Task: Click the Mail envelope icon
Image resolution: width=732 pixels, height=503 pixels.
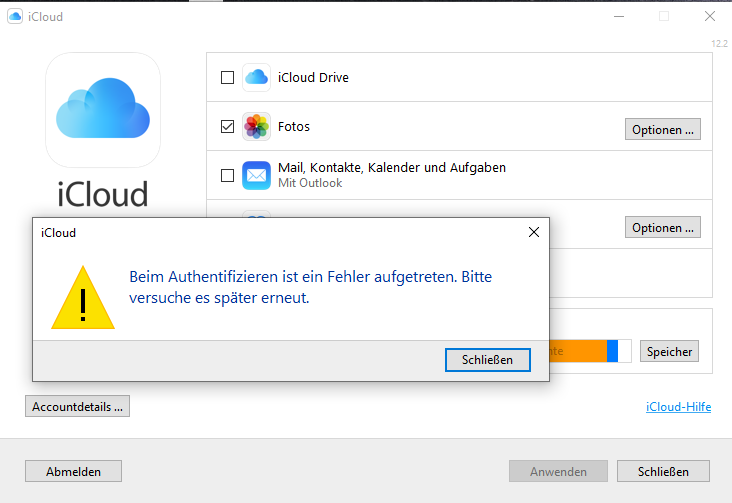Action: tap(257, 175)
